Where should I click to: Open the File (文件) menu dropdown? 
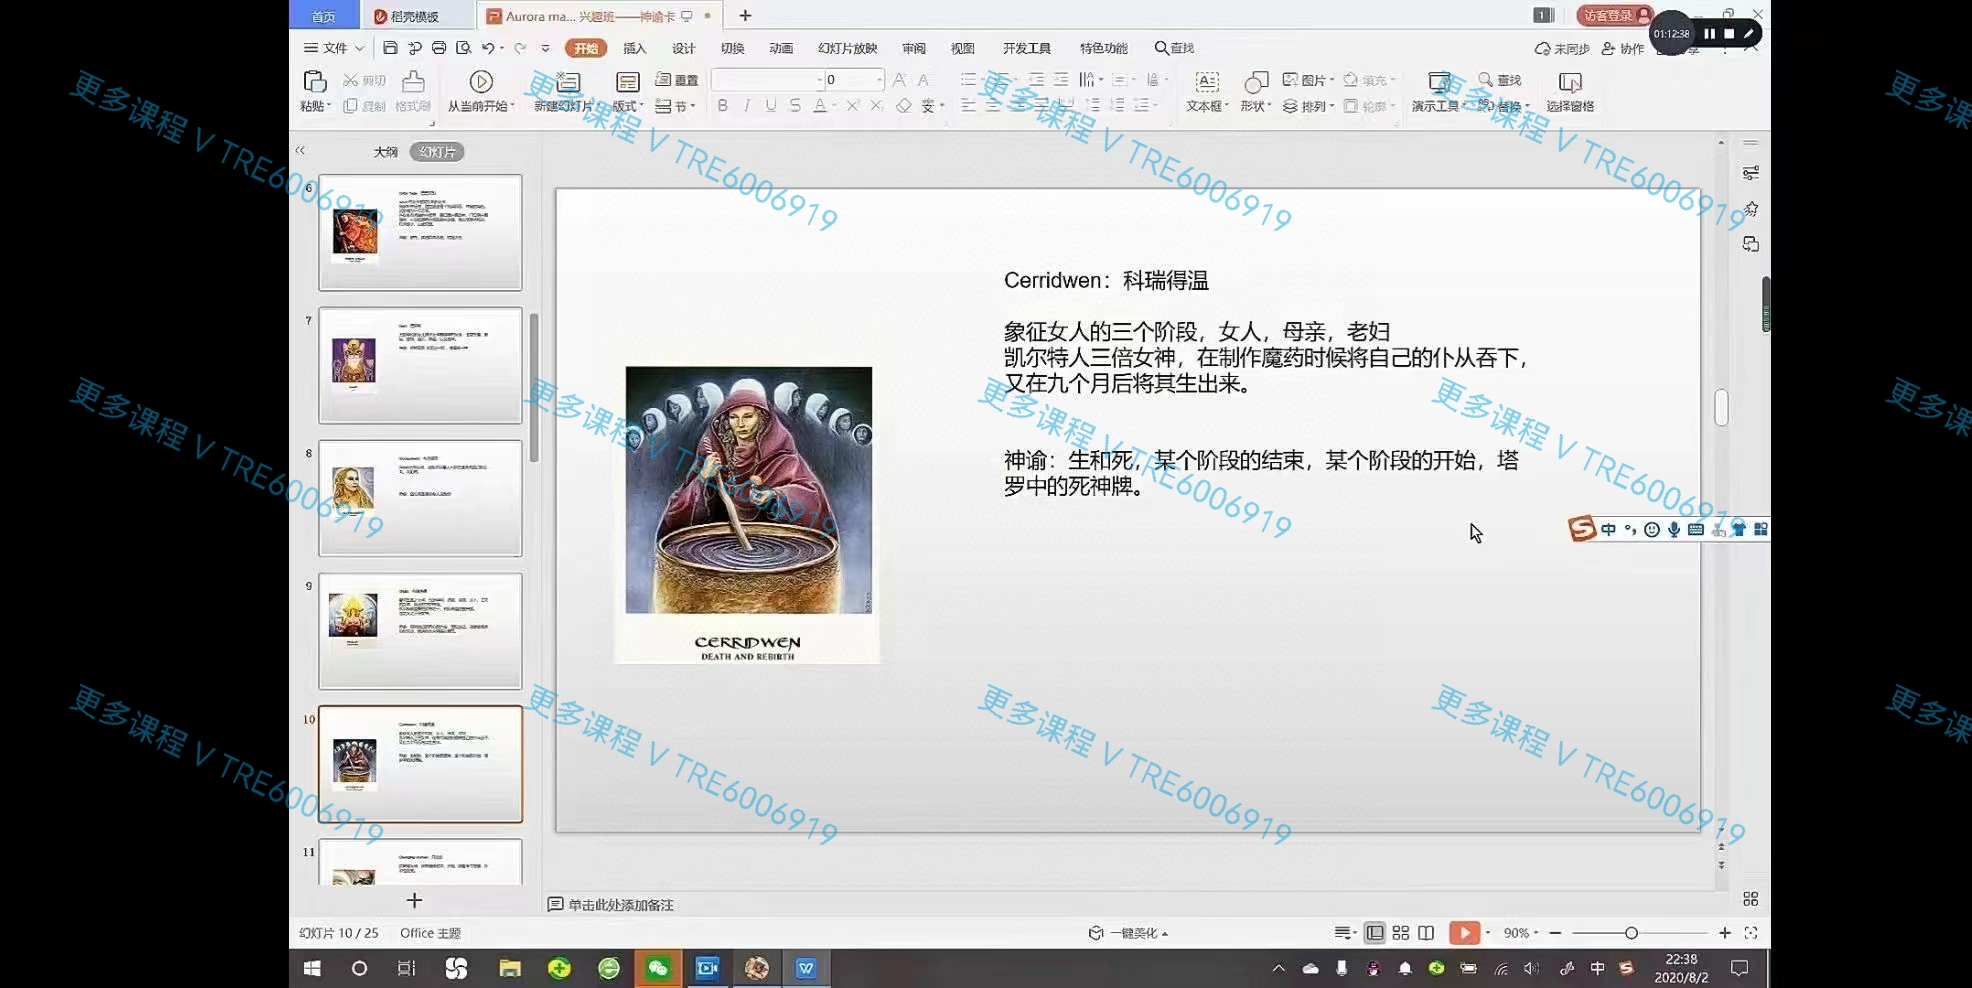point(334,48)
